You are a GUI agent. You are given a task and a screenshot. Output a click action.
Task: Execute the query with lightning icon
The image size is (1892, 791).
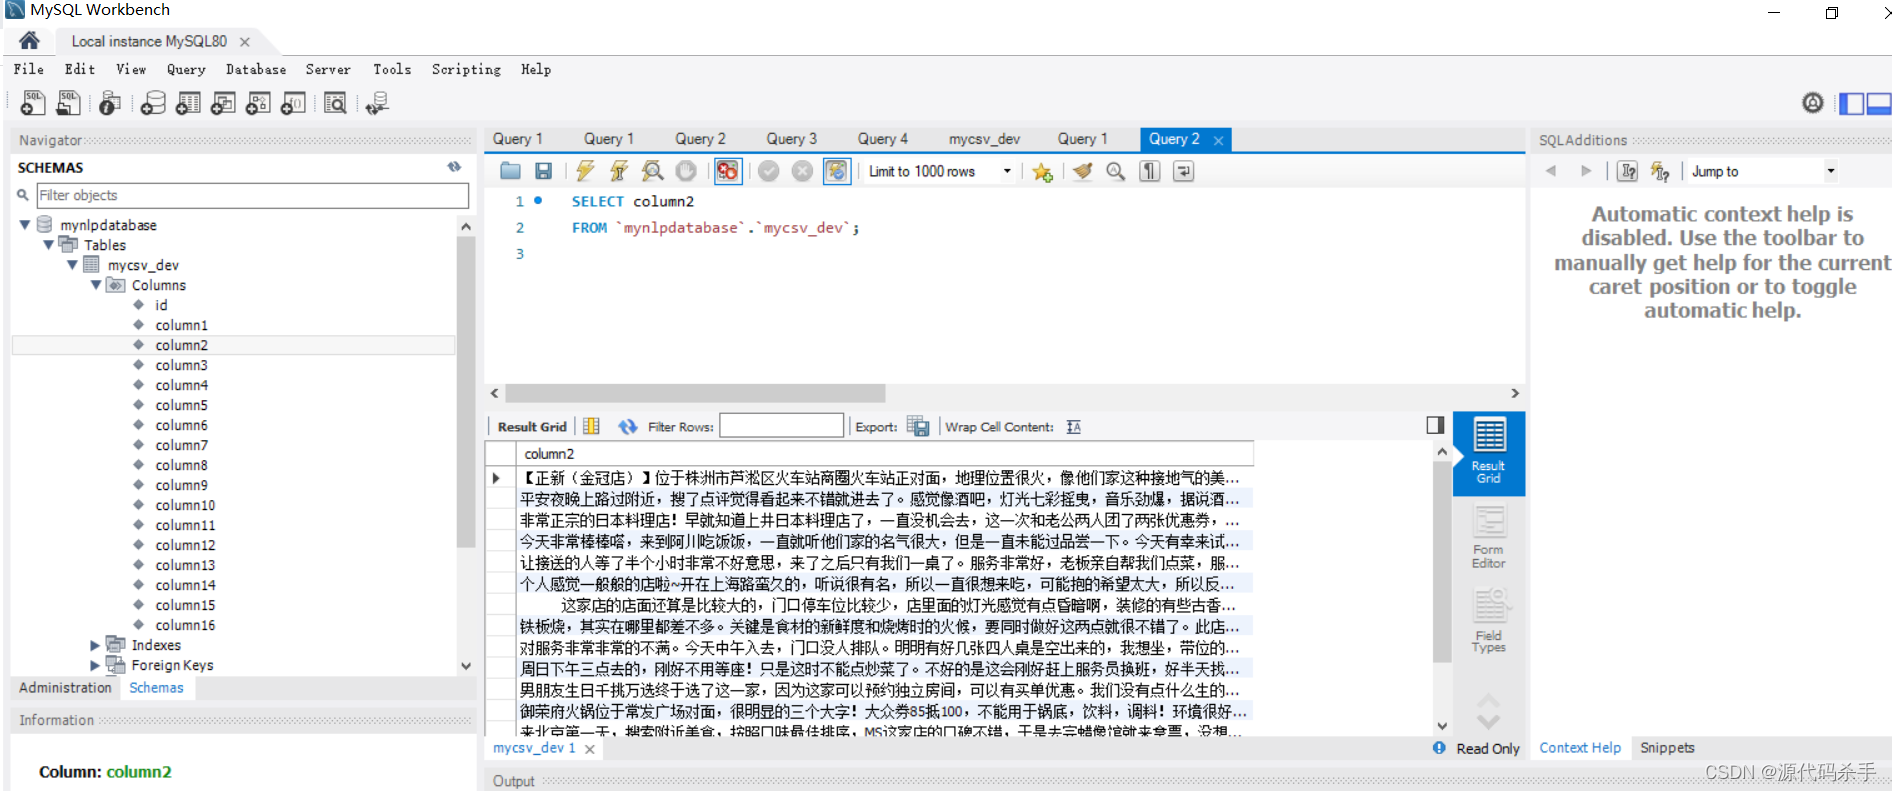(585, 171)
